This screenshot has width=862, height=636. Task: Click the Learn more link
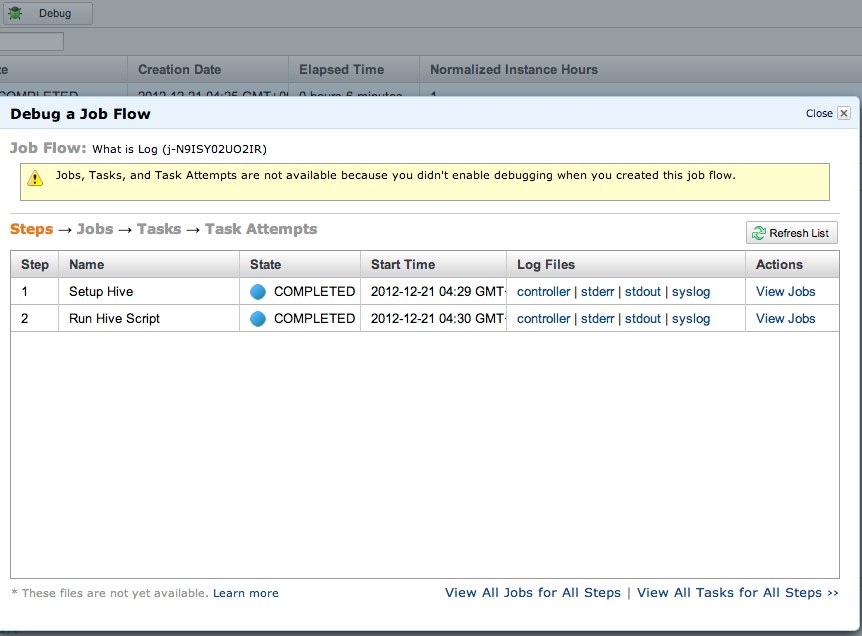coord(246,593)
